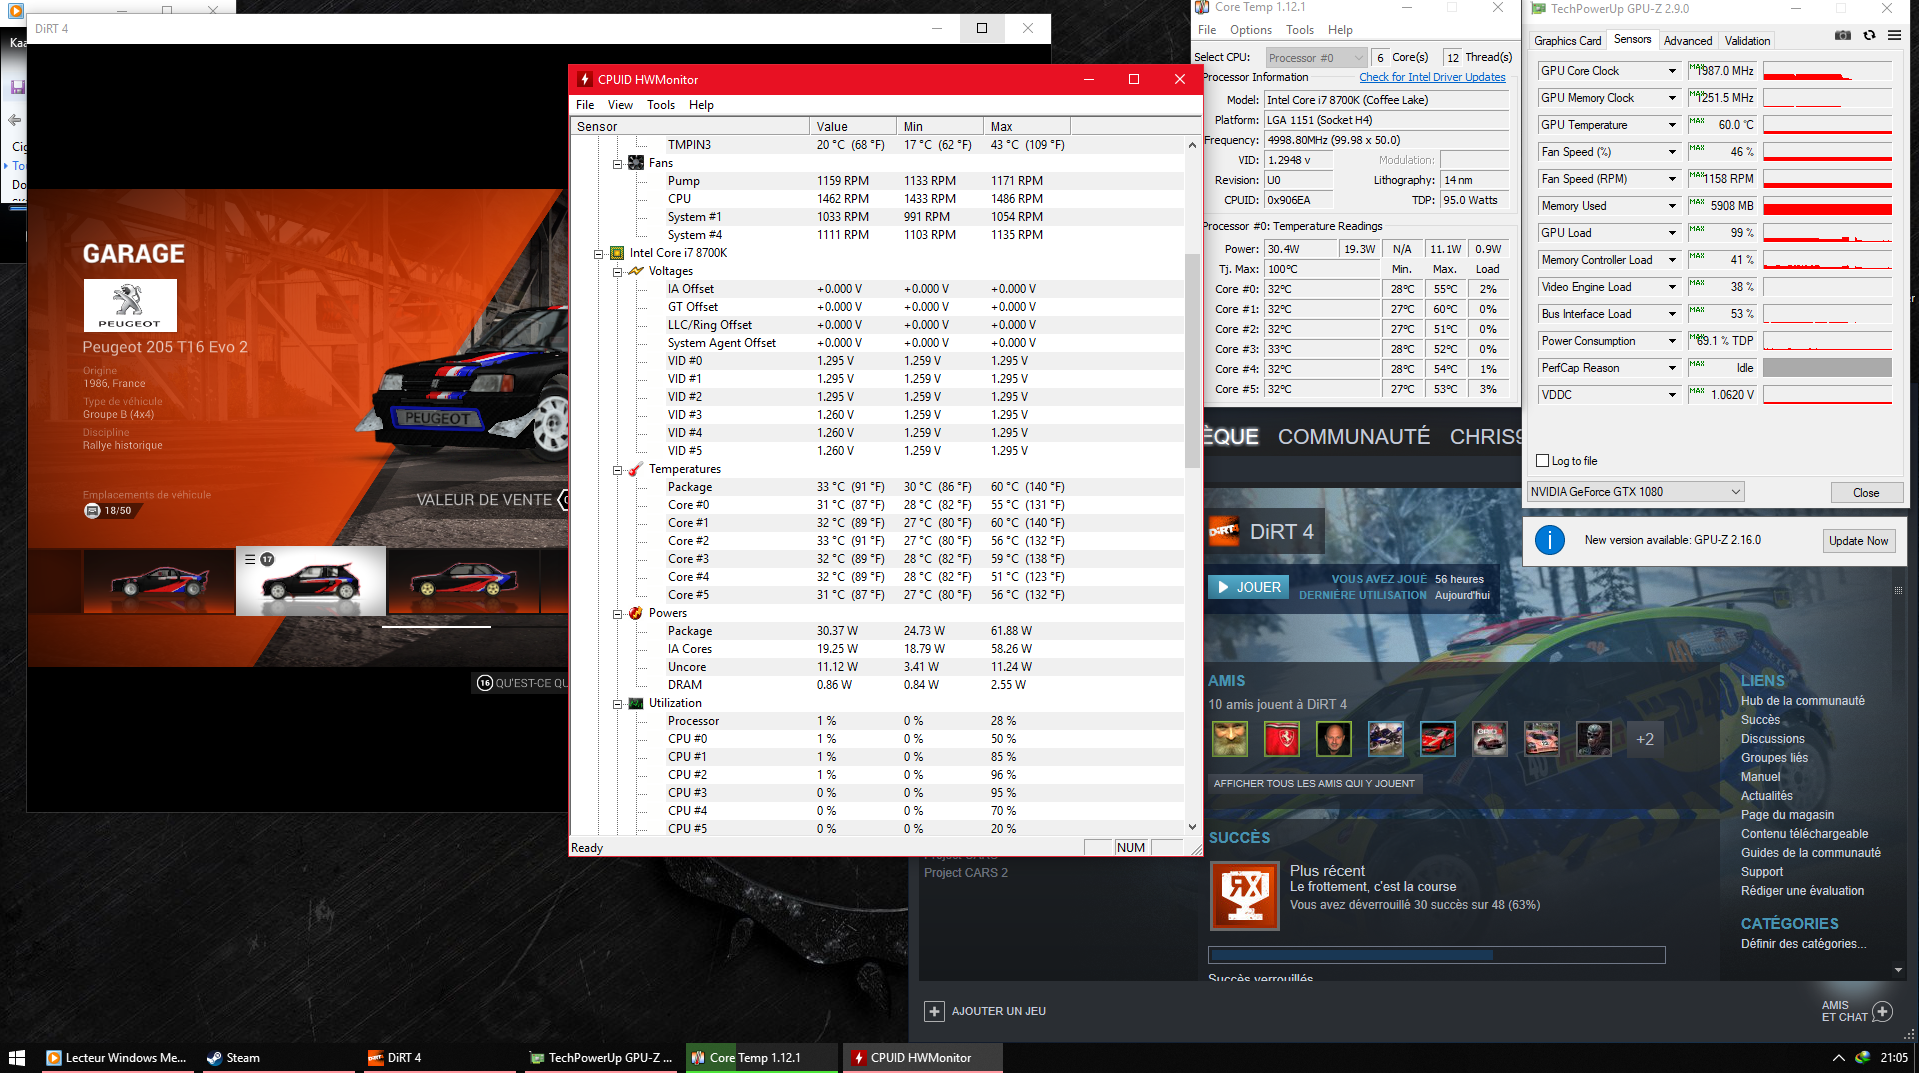
Task: Open the red Ferrari-shield friend avatar
Action: tap(1282, 739)
